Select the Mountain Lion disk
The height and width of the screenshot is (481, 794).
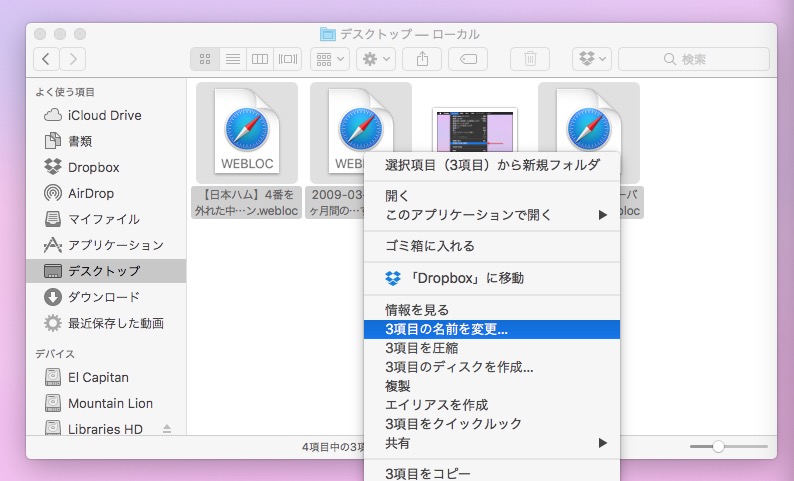click(x=106, y=403)
